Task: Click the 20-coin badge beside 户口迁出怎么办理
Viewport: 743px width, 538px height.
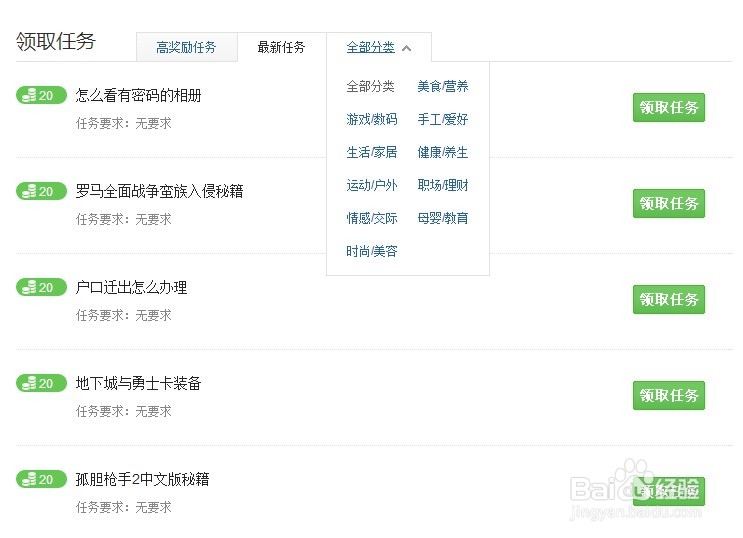Action: [41, 288]
